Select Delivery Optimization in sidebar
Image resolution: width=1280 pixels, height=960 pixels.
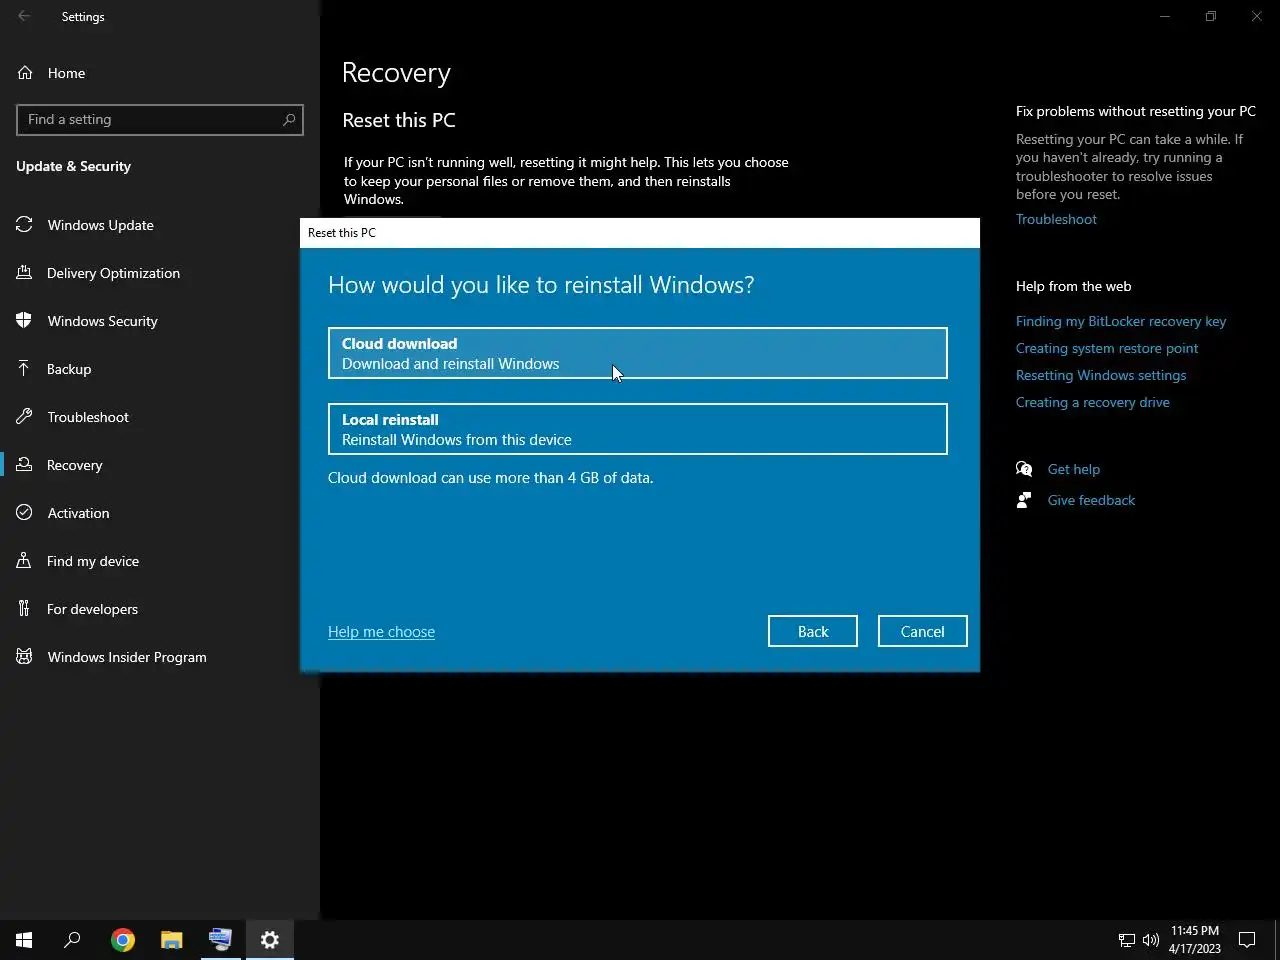[160, 273]
